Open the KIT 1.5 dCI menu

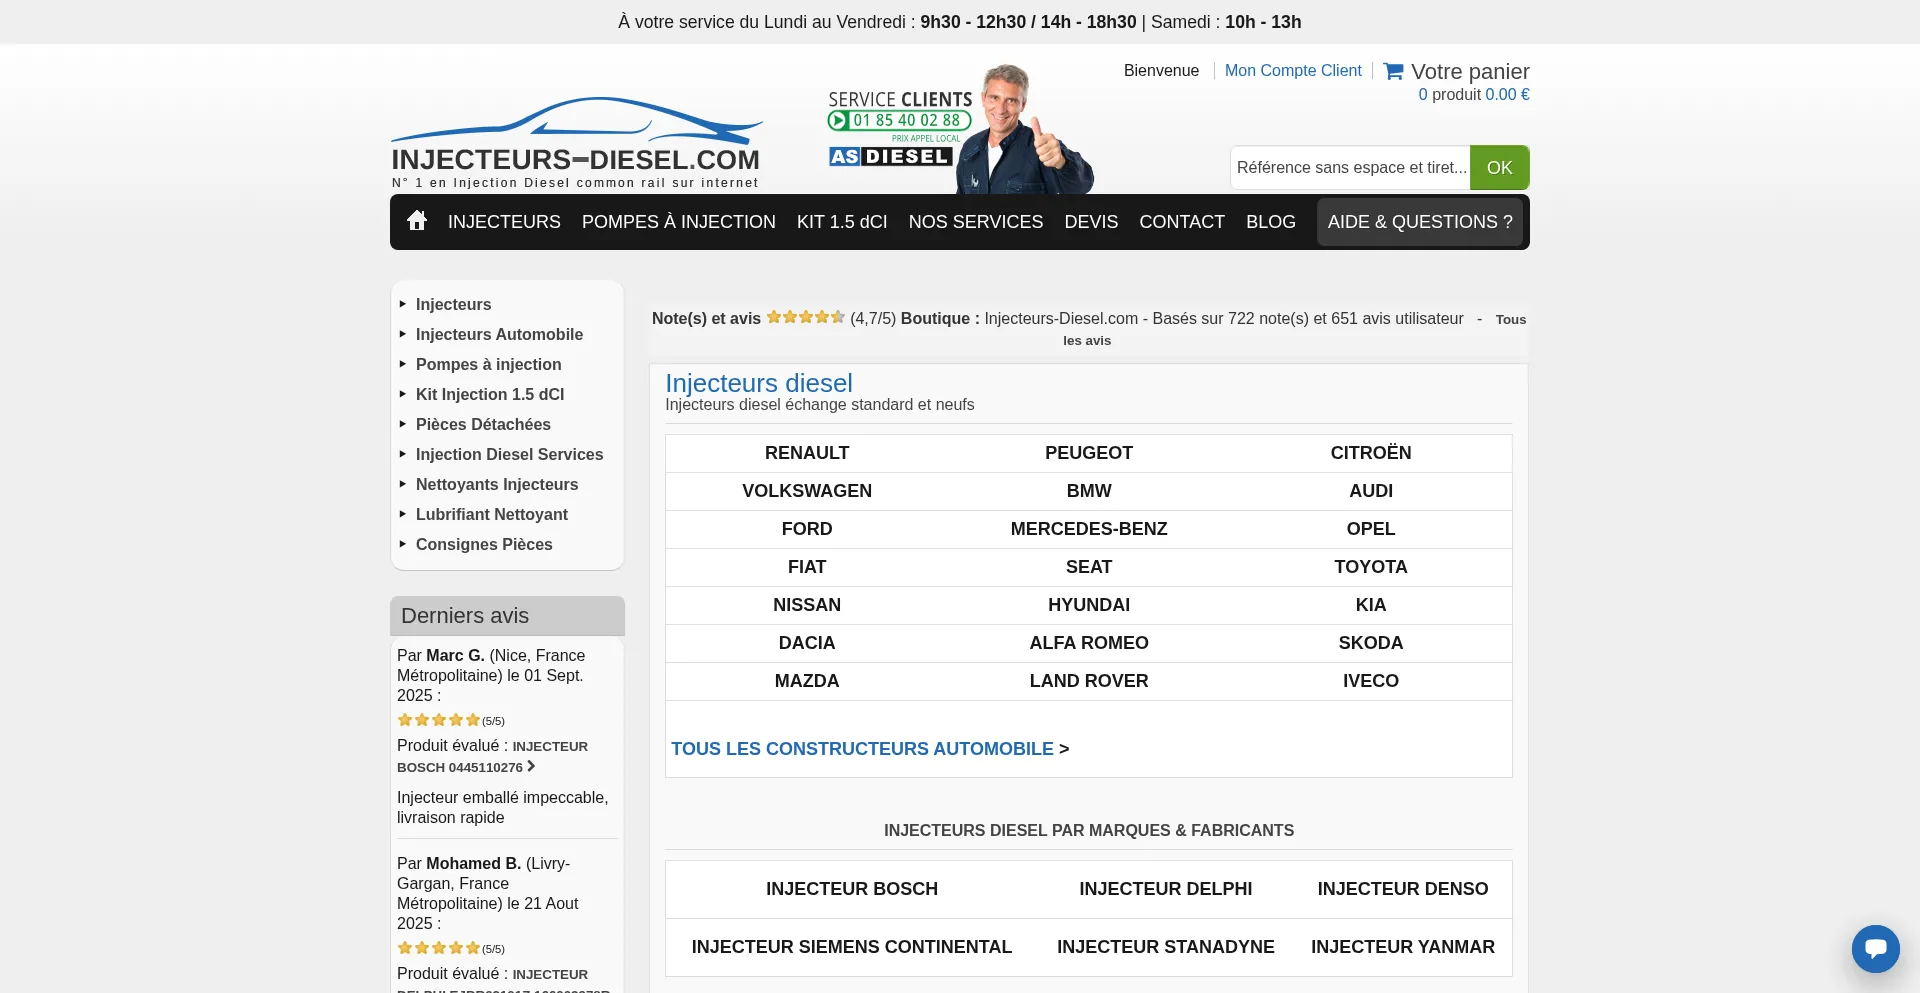[x=842, y=222]
